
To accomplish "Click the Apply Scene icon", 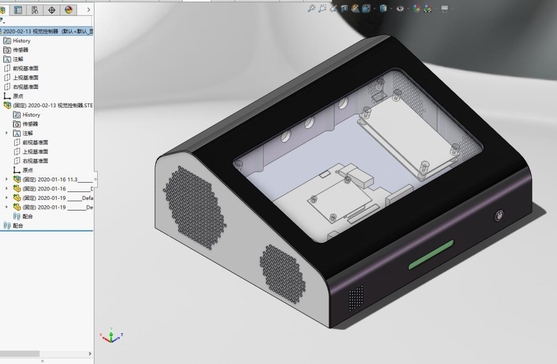I will pyautogui.click(x=427, y=9).
